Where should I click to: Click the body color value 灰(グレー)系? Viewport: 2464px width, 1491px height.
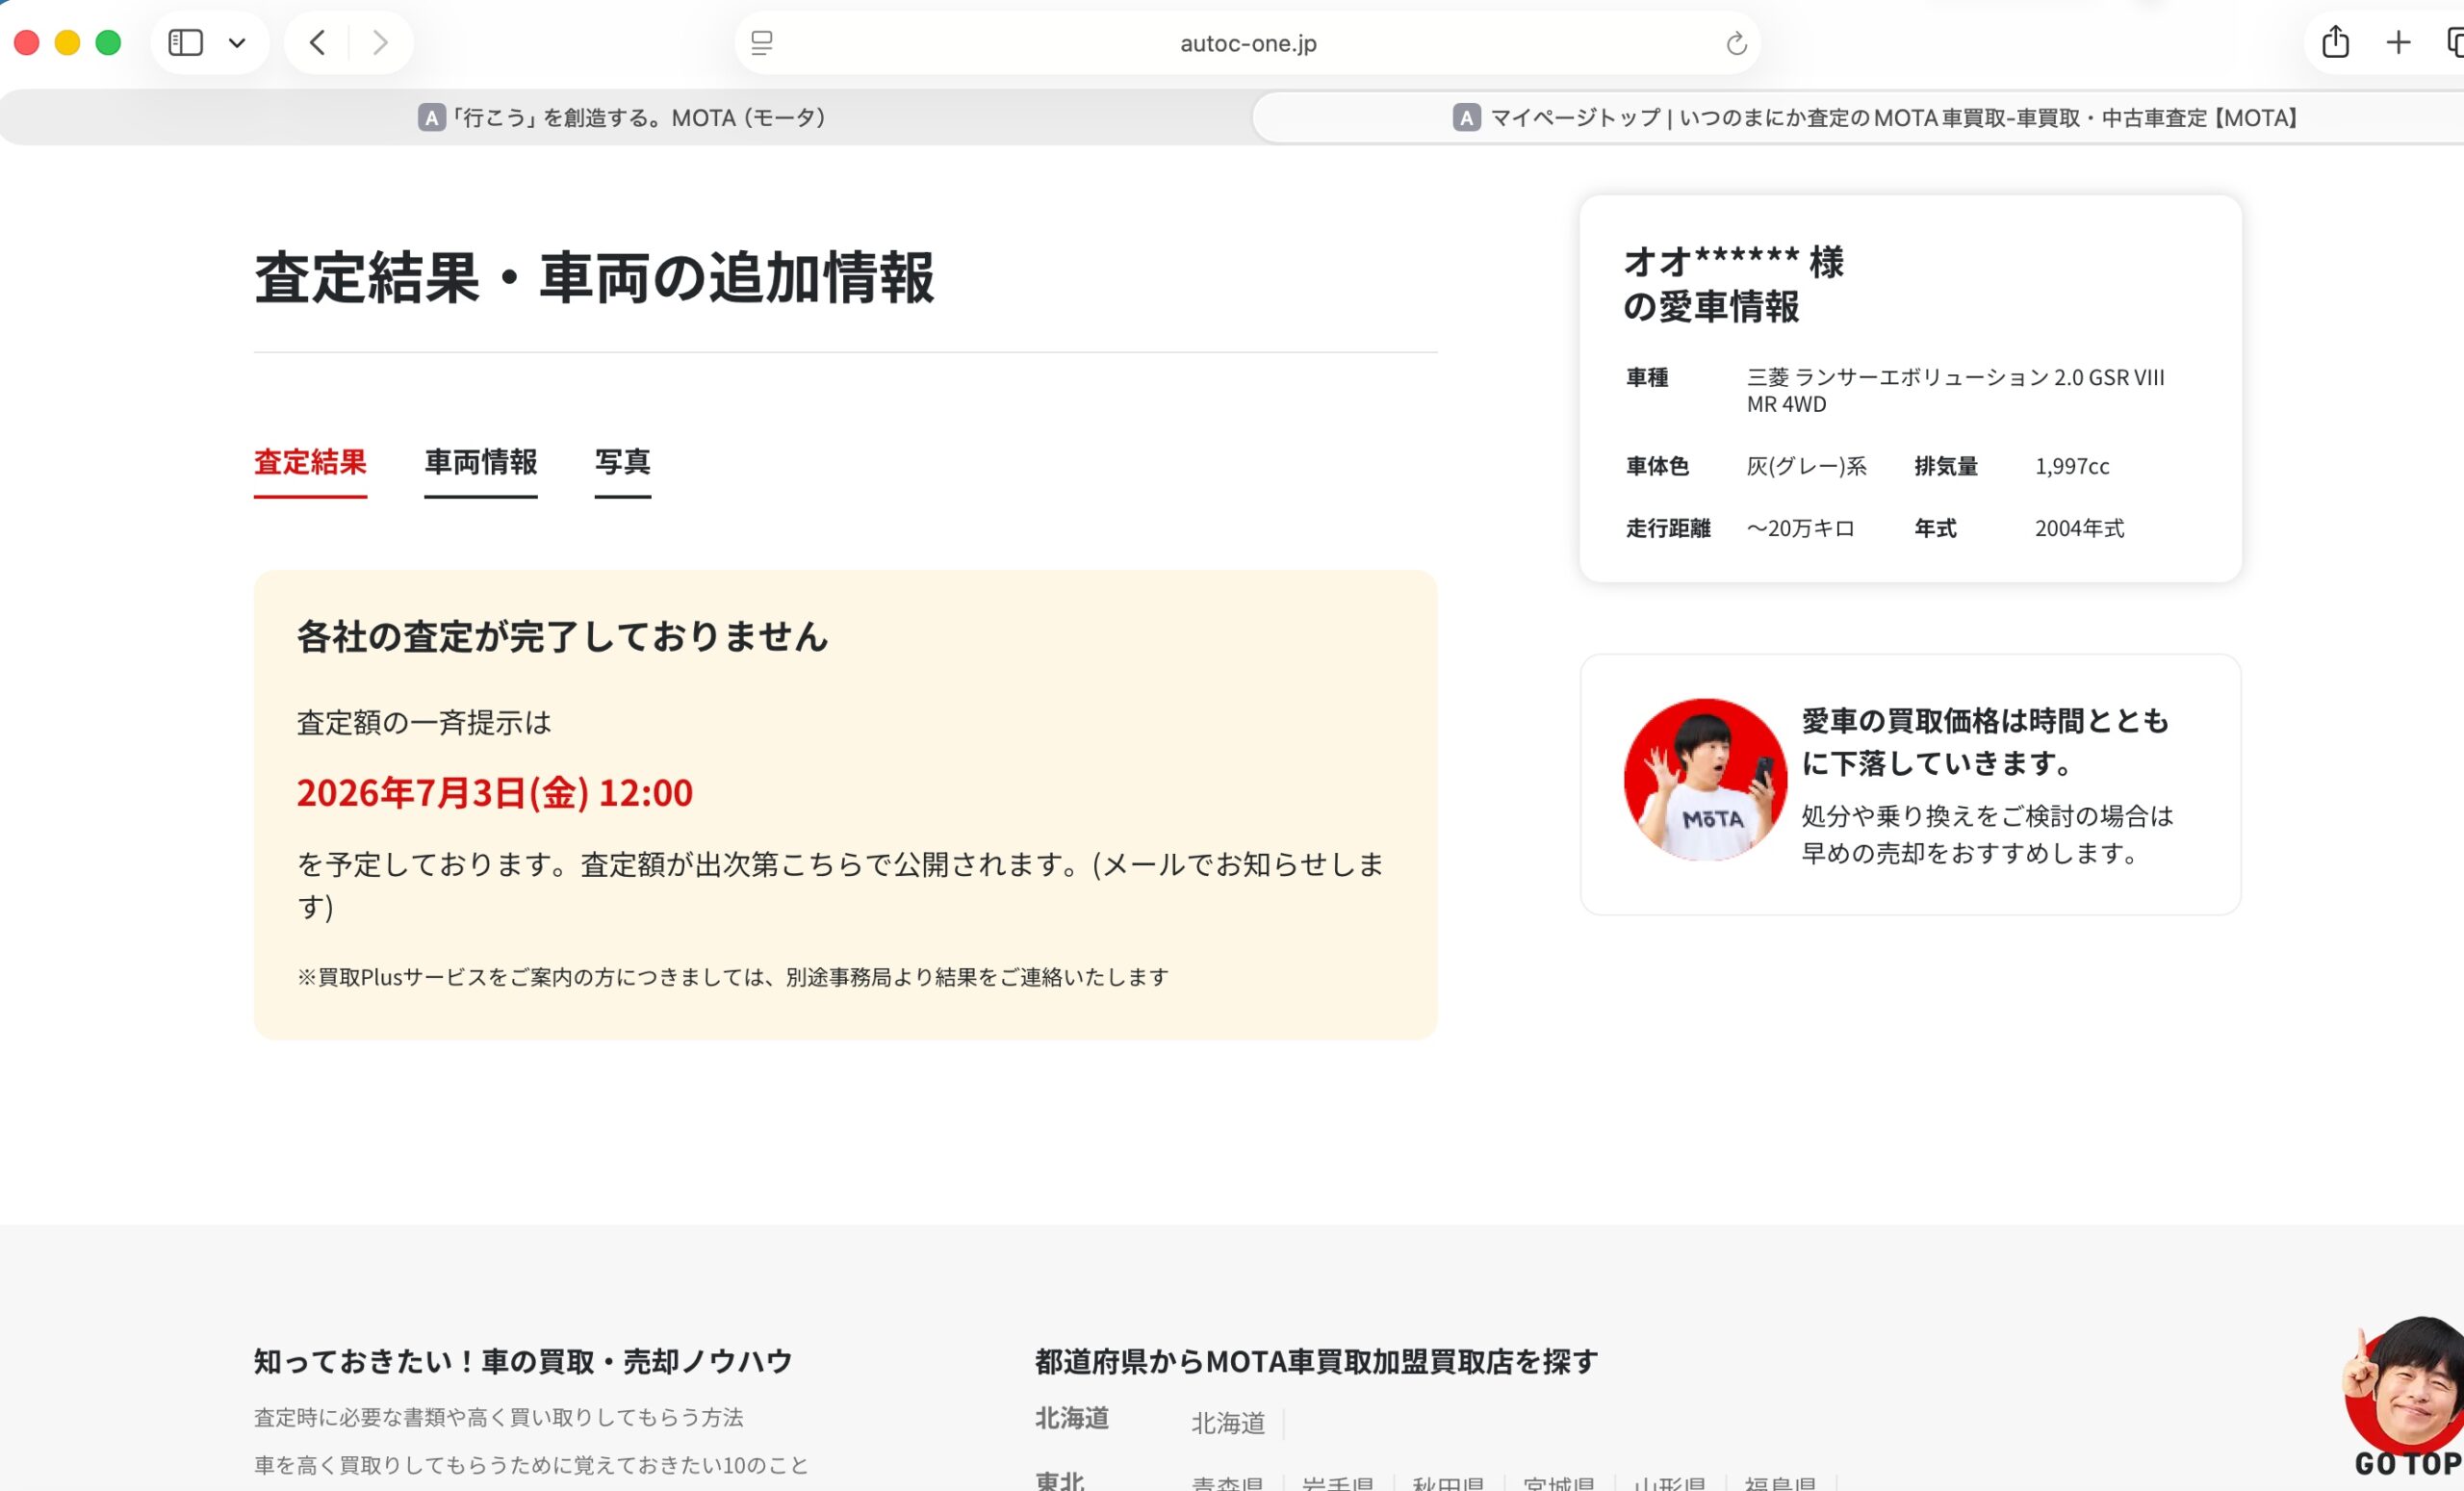[1806, 466]
